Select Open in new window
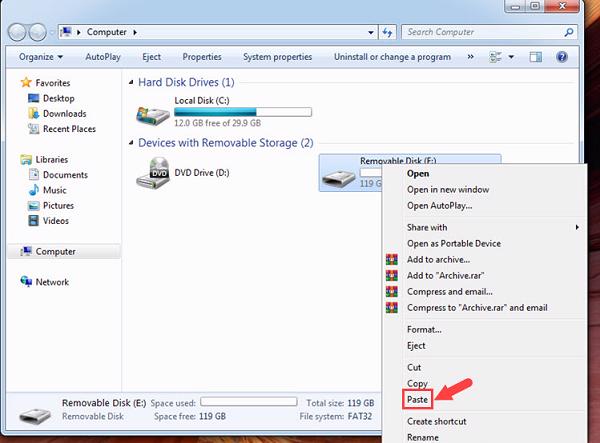The image size is (600, 443). [x=448, y=189]
